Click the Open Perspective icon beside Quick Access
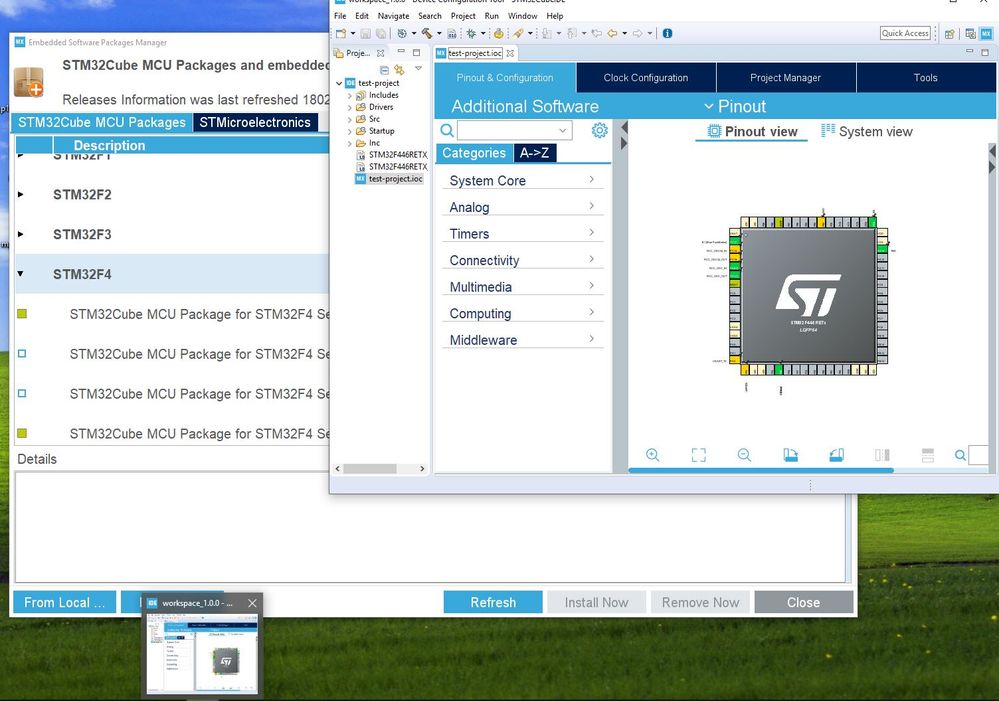999x701 pixels. point(949,34)
